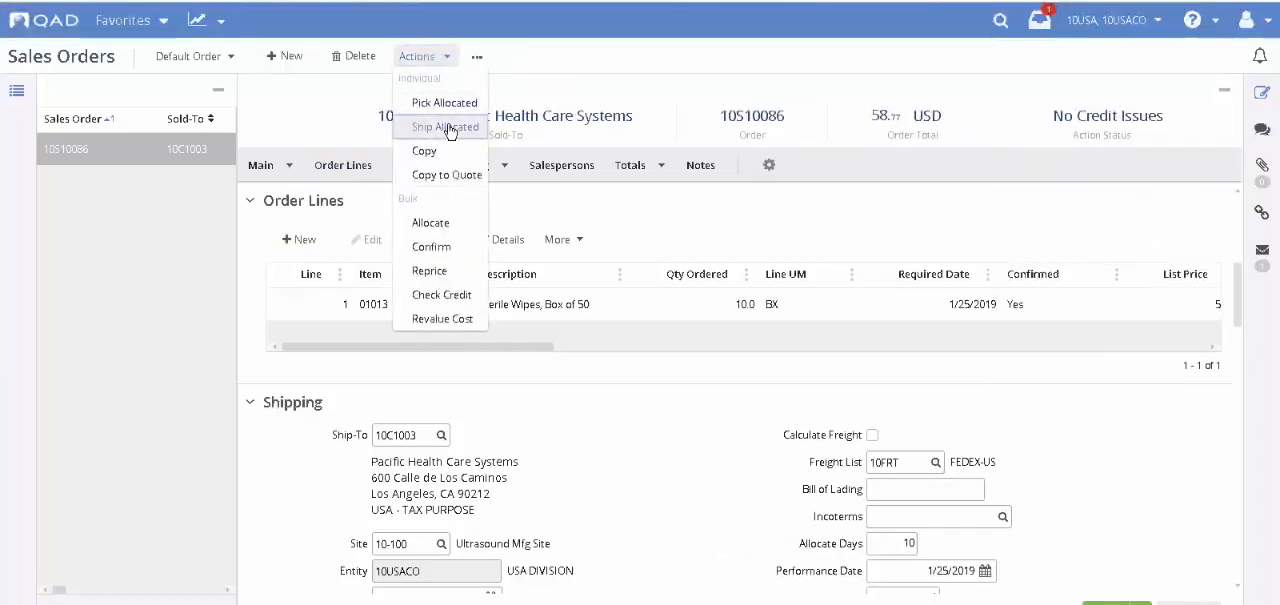Image resolution: width=1280 pixels, height=605 pixels.
Task: Toggle the Actions dropdown menu
Action: (x=425, y=57)
